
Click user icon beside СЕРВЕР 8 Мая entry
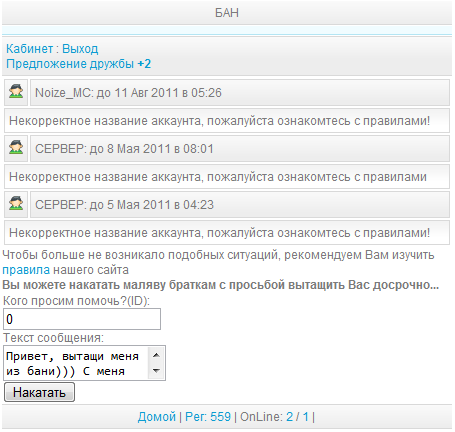[16, 148]
